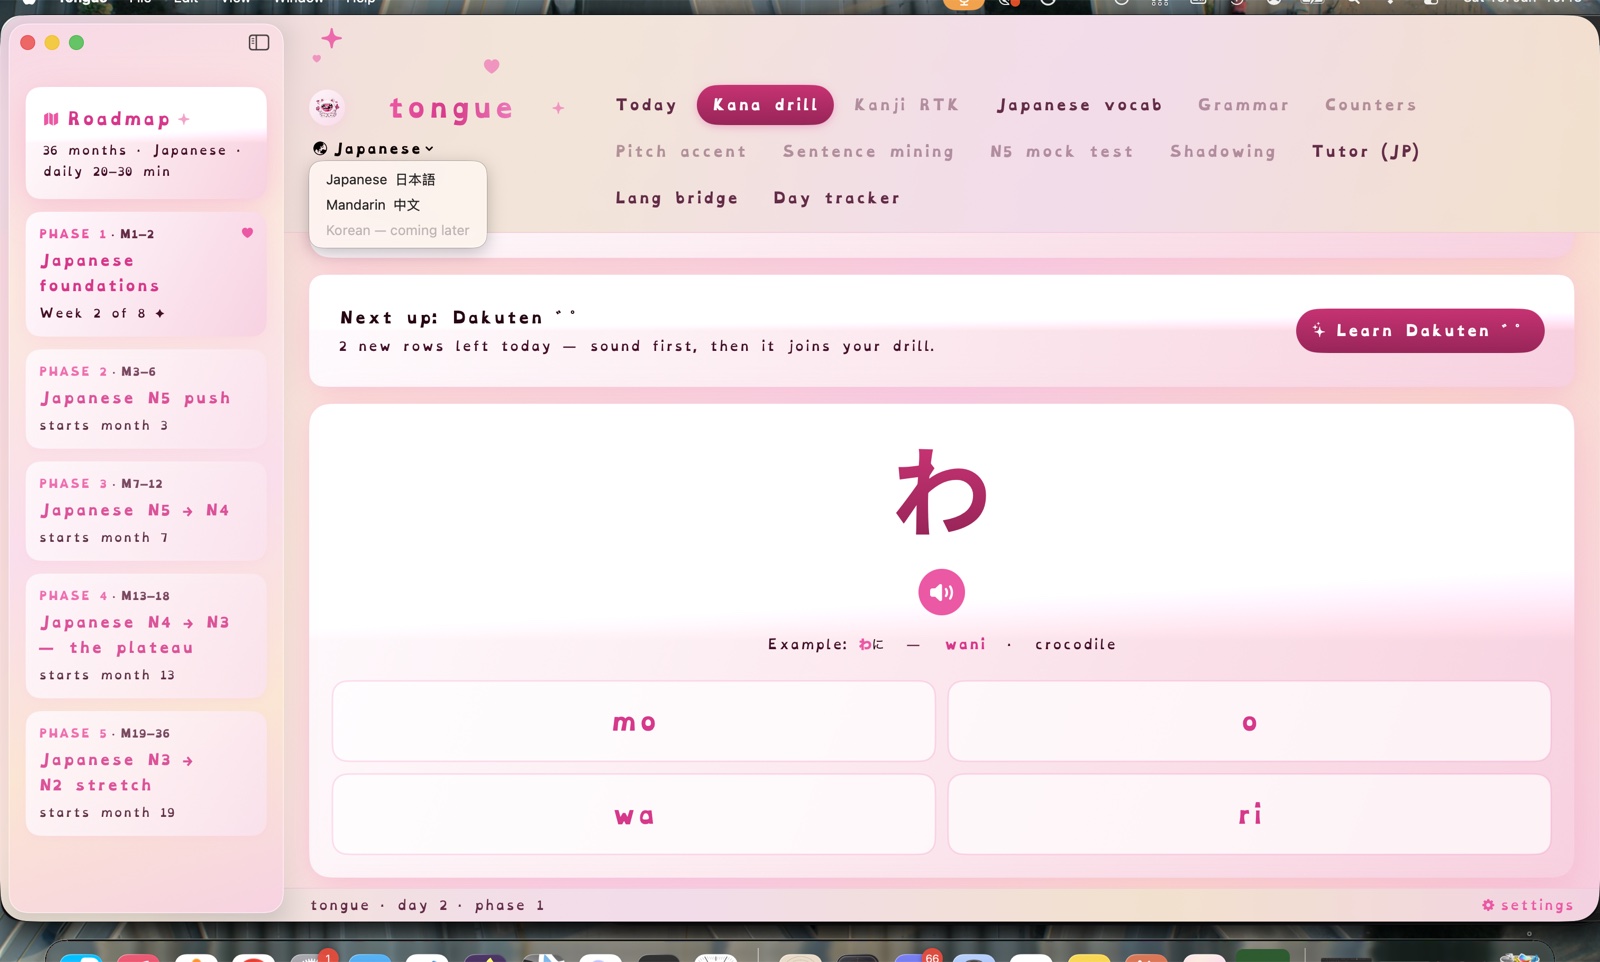Open the Sentence mining tab
Screen dimensions: 1600x962
tap(868, 151)
